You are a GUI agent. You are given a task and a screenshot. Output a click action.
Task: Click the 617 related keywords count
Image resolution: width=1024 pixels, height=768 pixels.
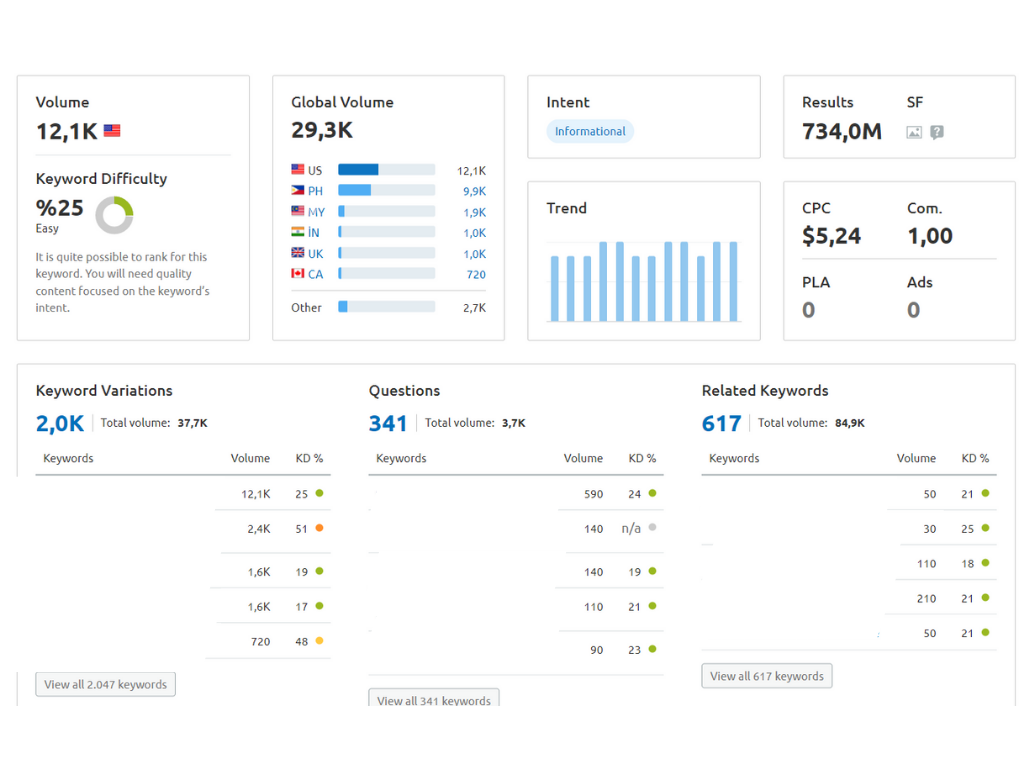pyautogui.click(x=722, y=423)
